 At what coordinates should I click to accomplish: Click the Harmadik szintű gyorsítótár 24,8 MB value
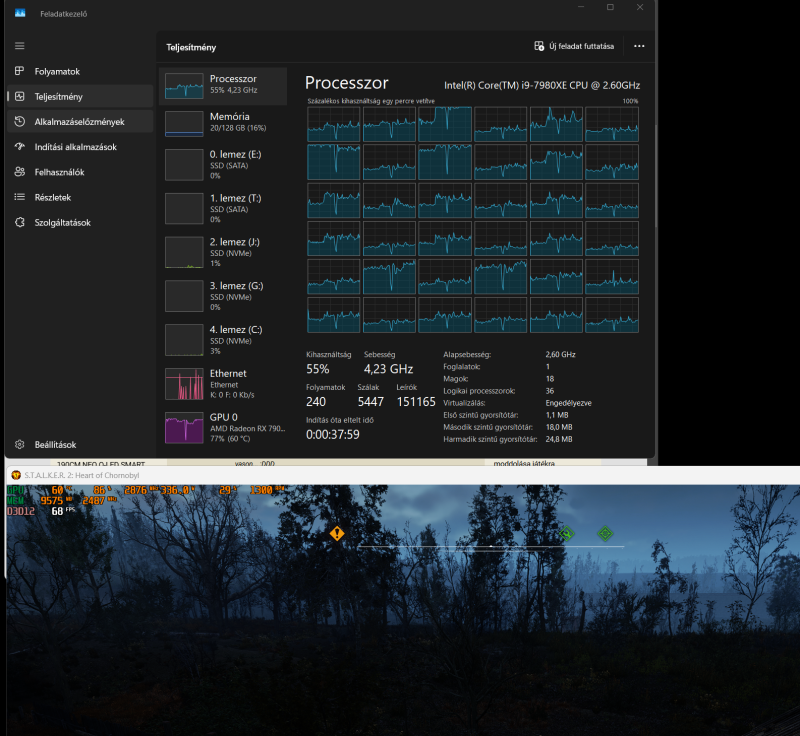pyautogui.click(x=559, y=439)
